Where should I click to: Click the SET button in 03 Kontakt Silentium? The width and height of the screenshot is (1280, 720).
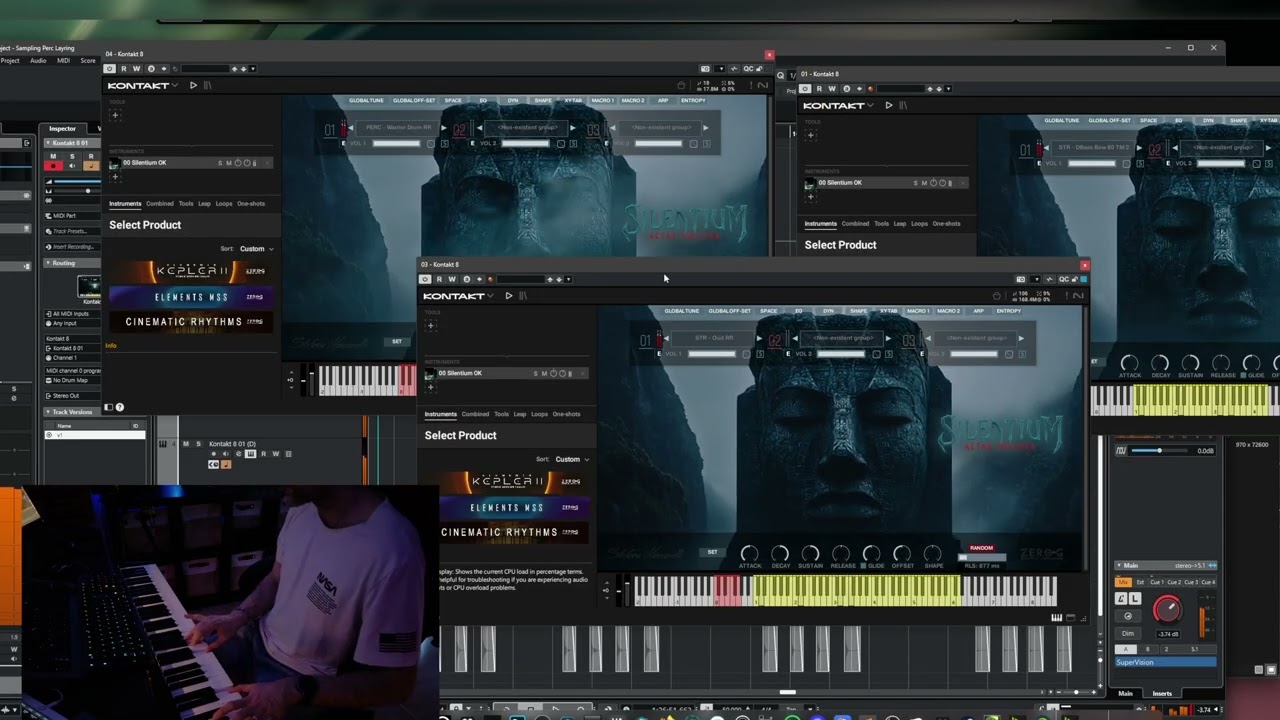click(x=712, y=552)
